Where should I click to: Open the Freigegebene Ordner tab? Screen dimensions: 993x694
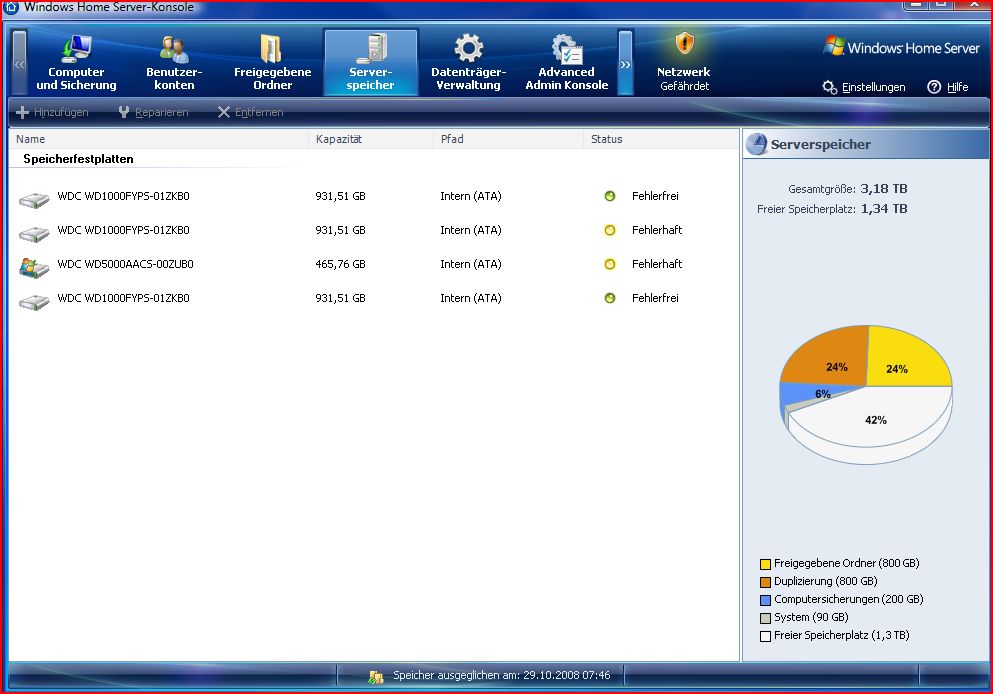(x=272, y=63)
